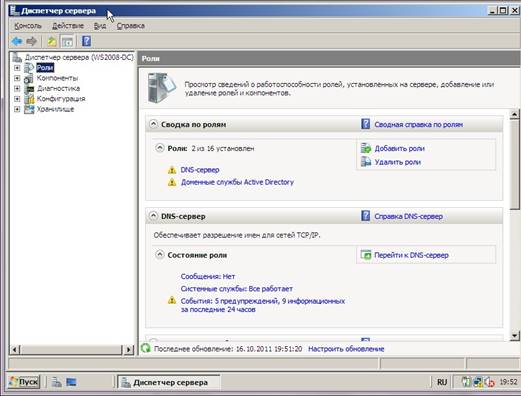
Task: Click warning icon next to Доменные службы Active Directory
Action: [172, 182]
